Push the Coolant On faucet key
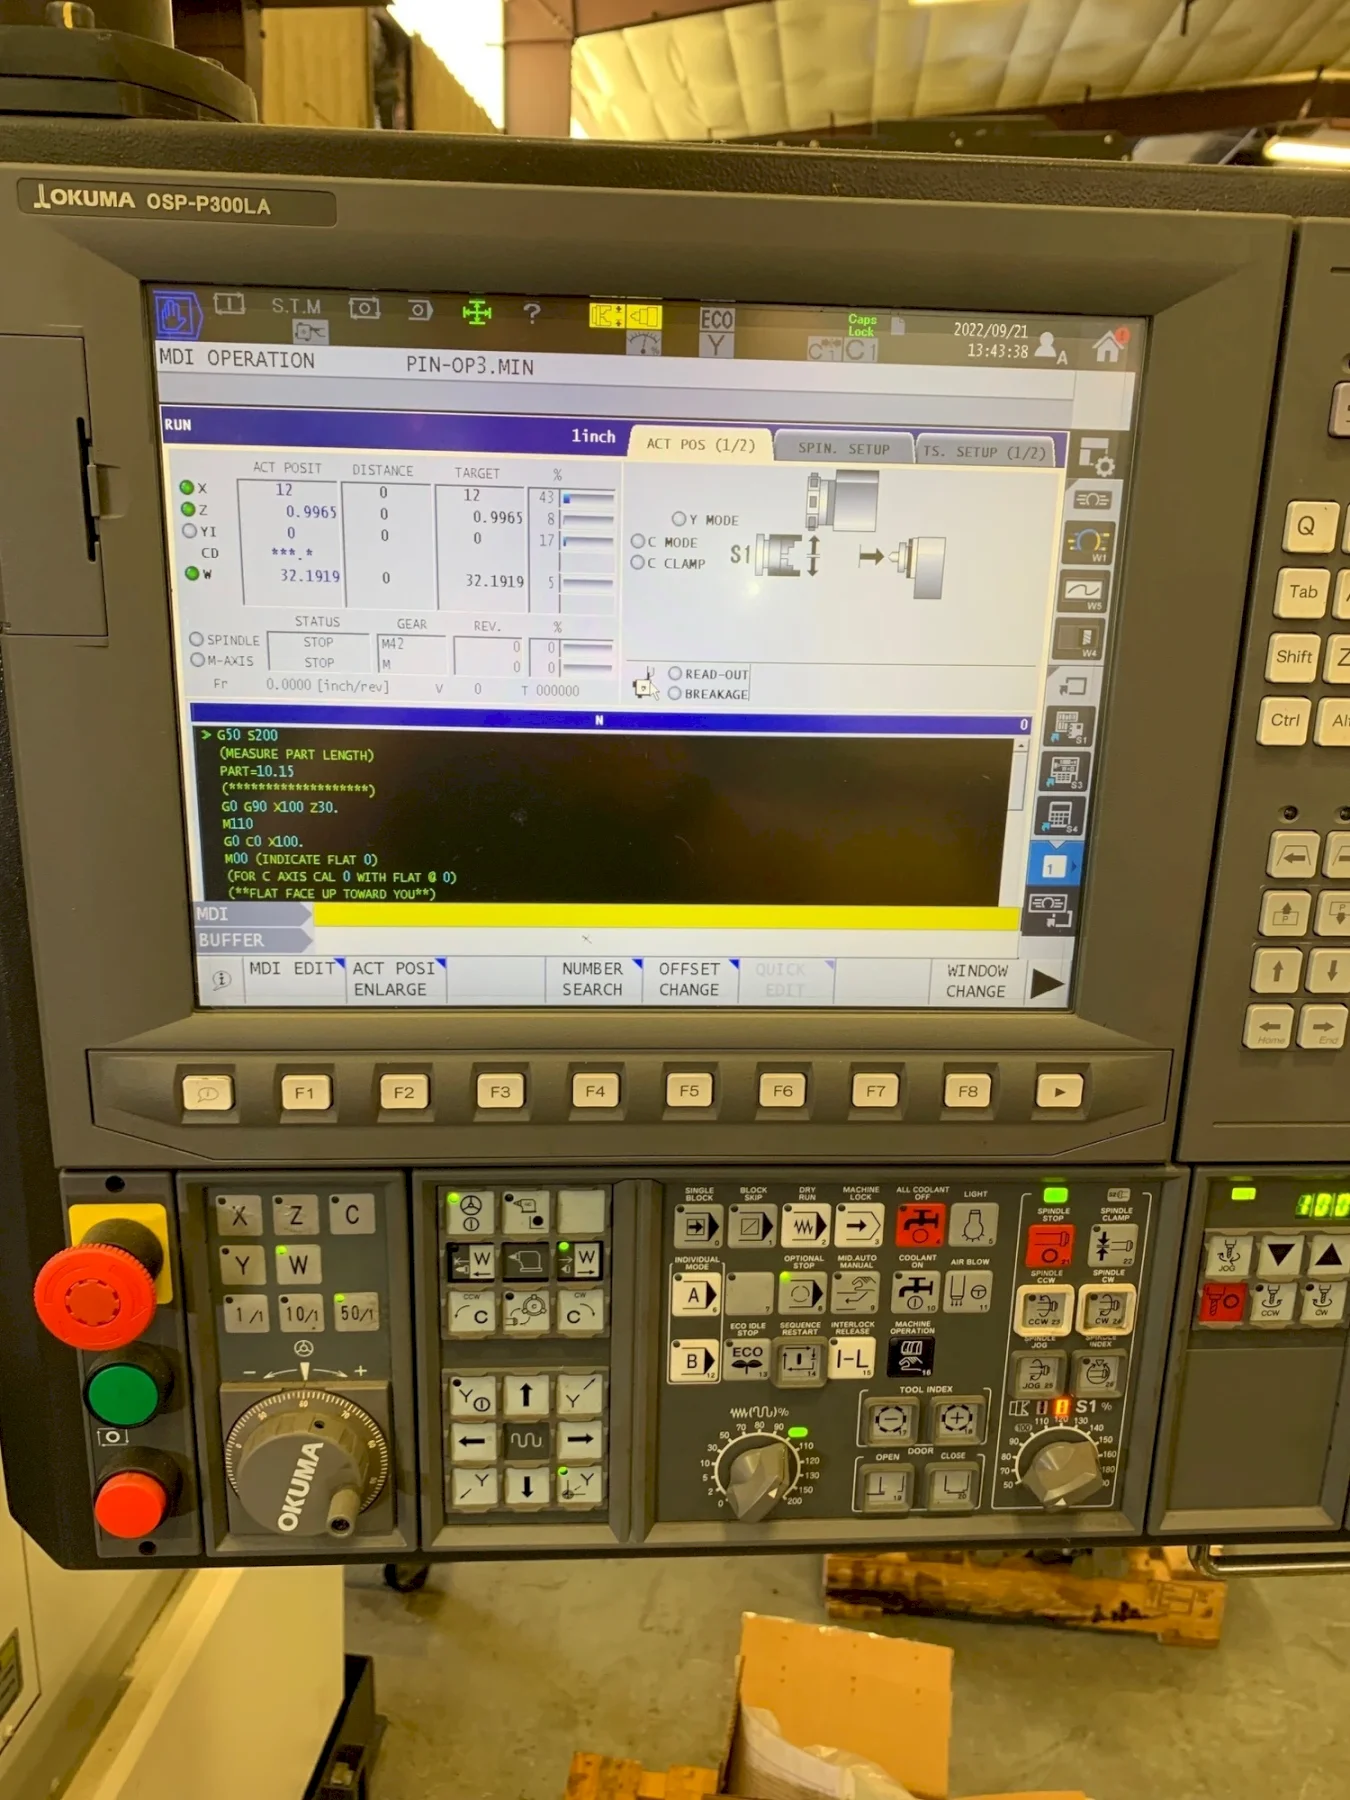This screenshot has height=1800, width=1350. [x=915, y=1292]
